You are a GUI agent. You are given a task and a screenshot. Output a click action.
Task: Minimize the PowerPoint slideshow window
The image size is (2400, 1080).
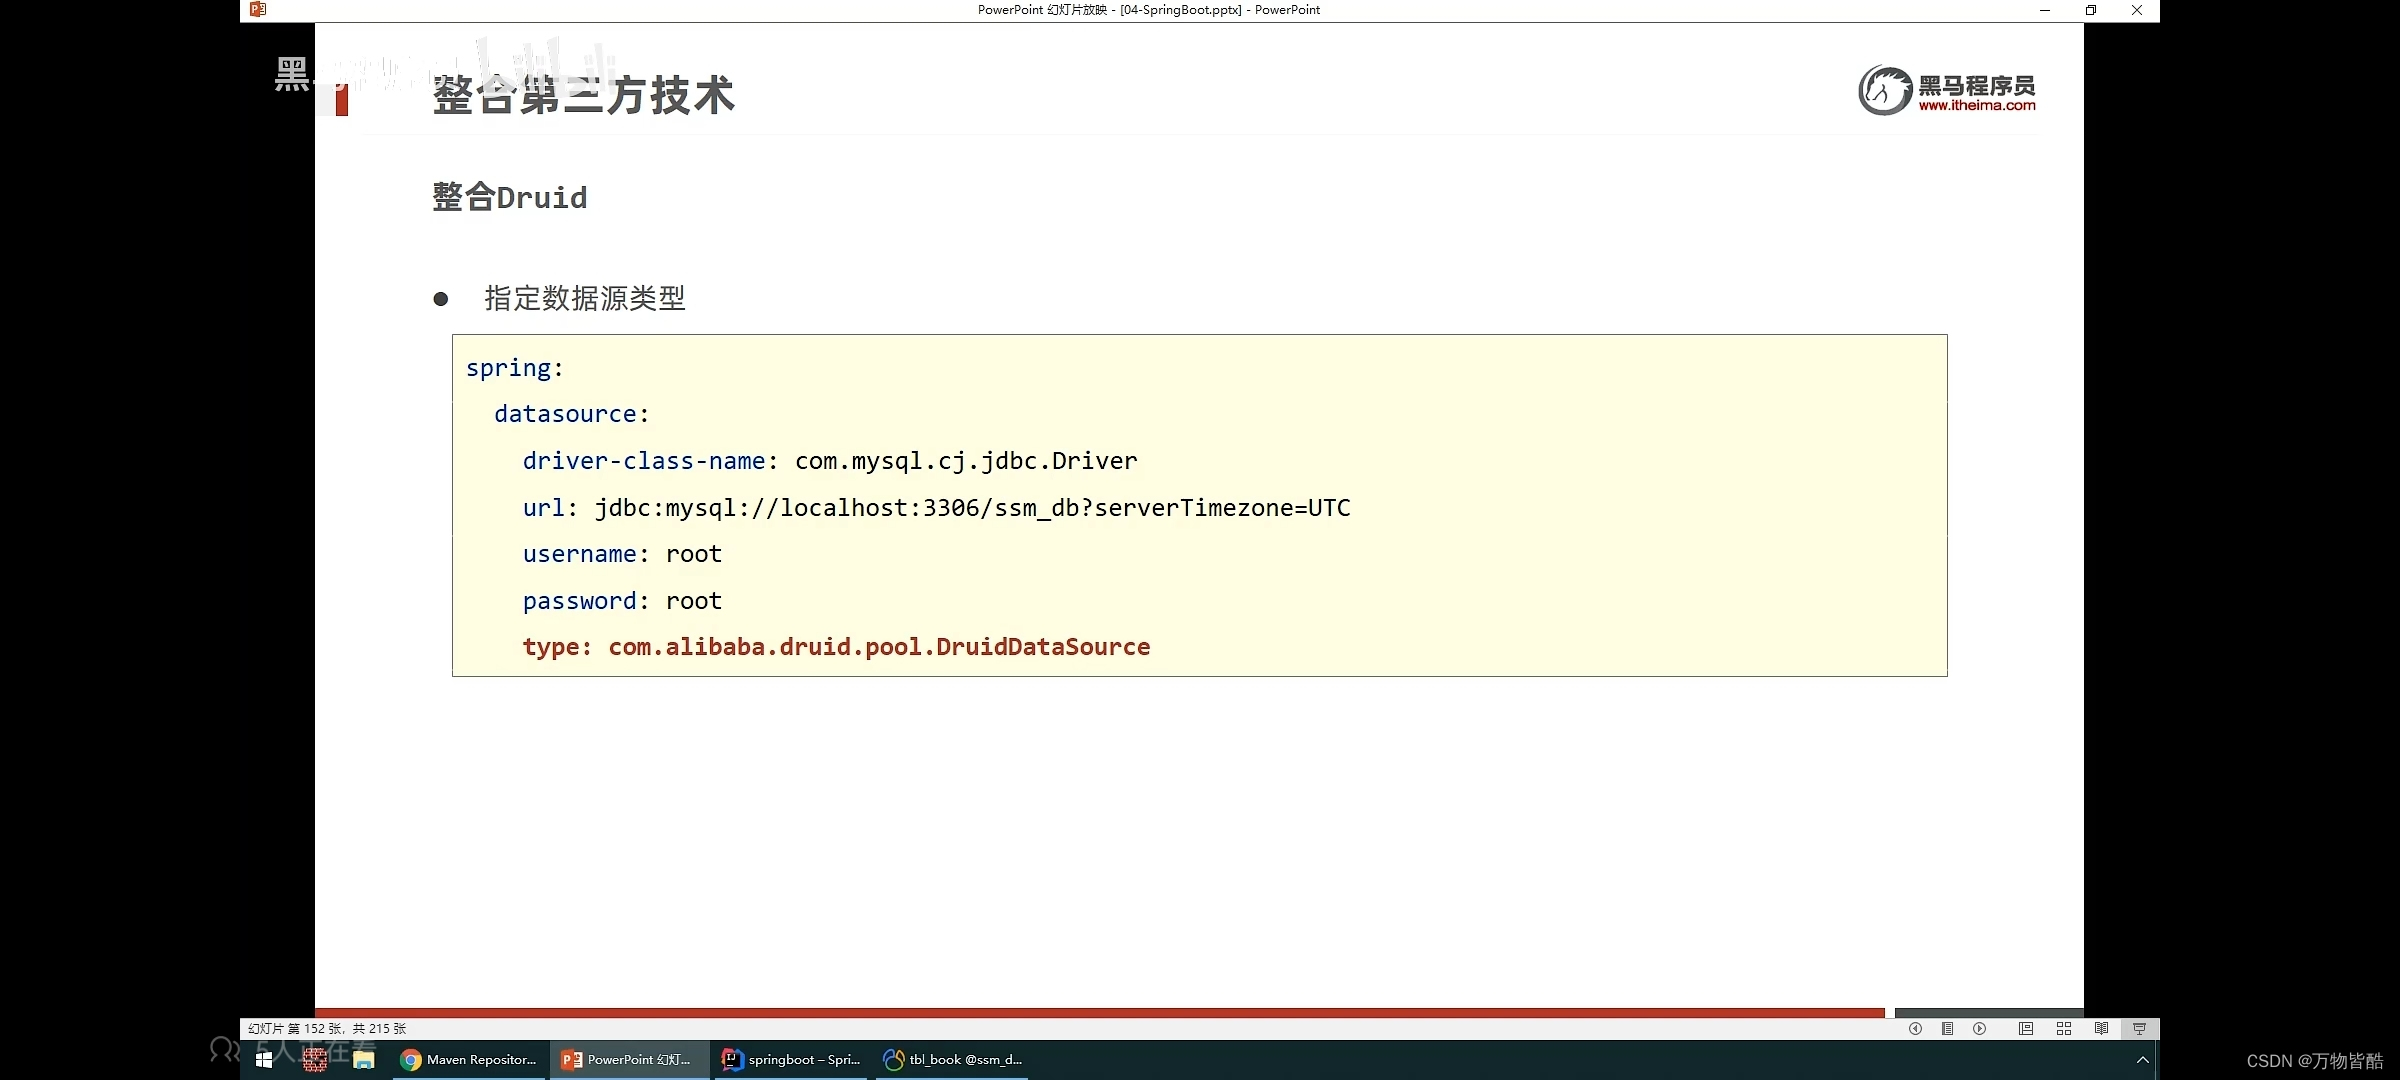tap(2045, 10)
